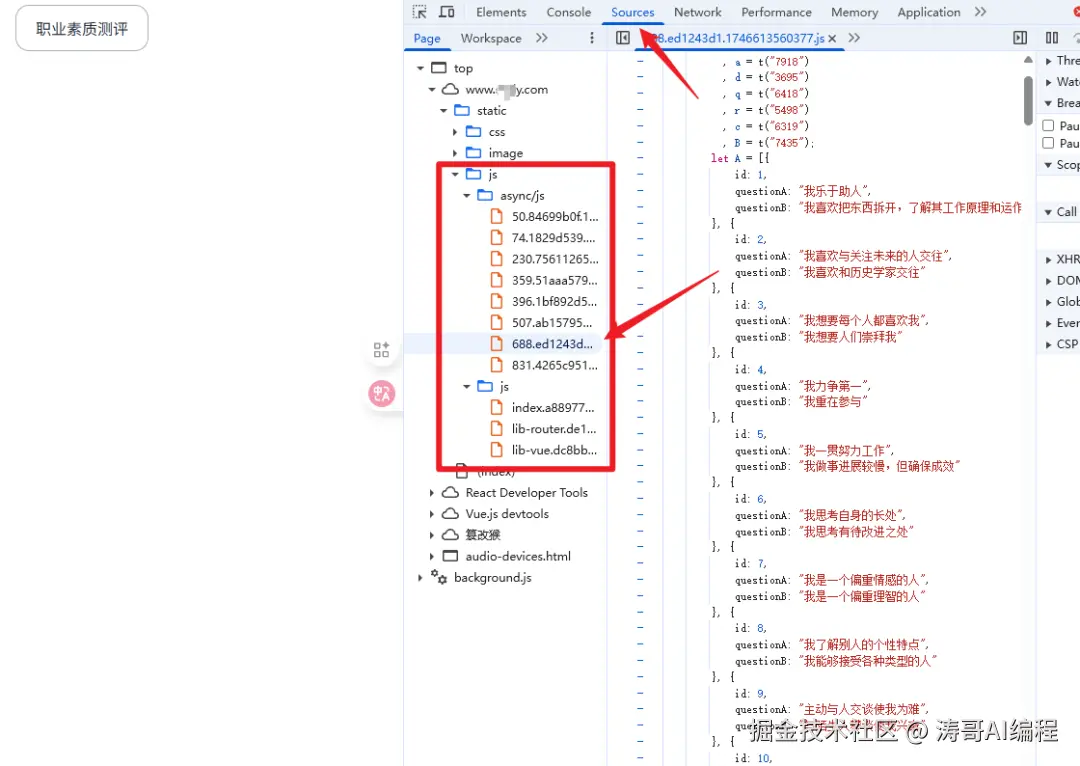
Task: Click the top frame window icon
Action: [439, 68]
